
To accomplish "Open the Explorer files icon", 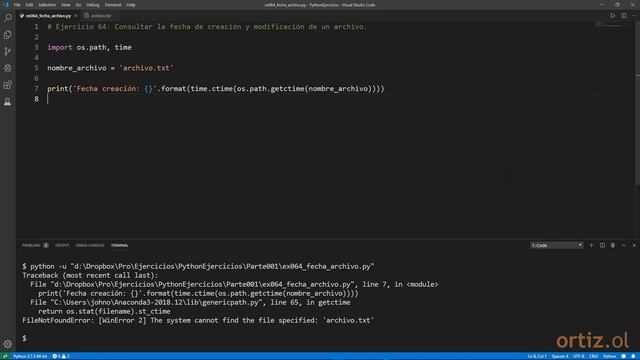I will (8, 35).
